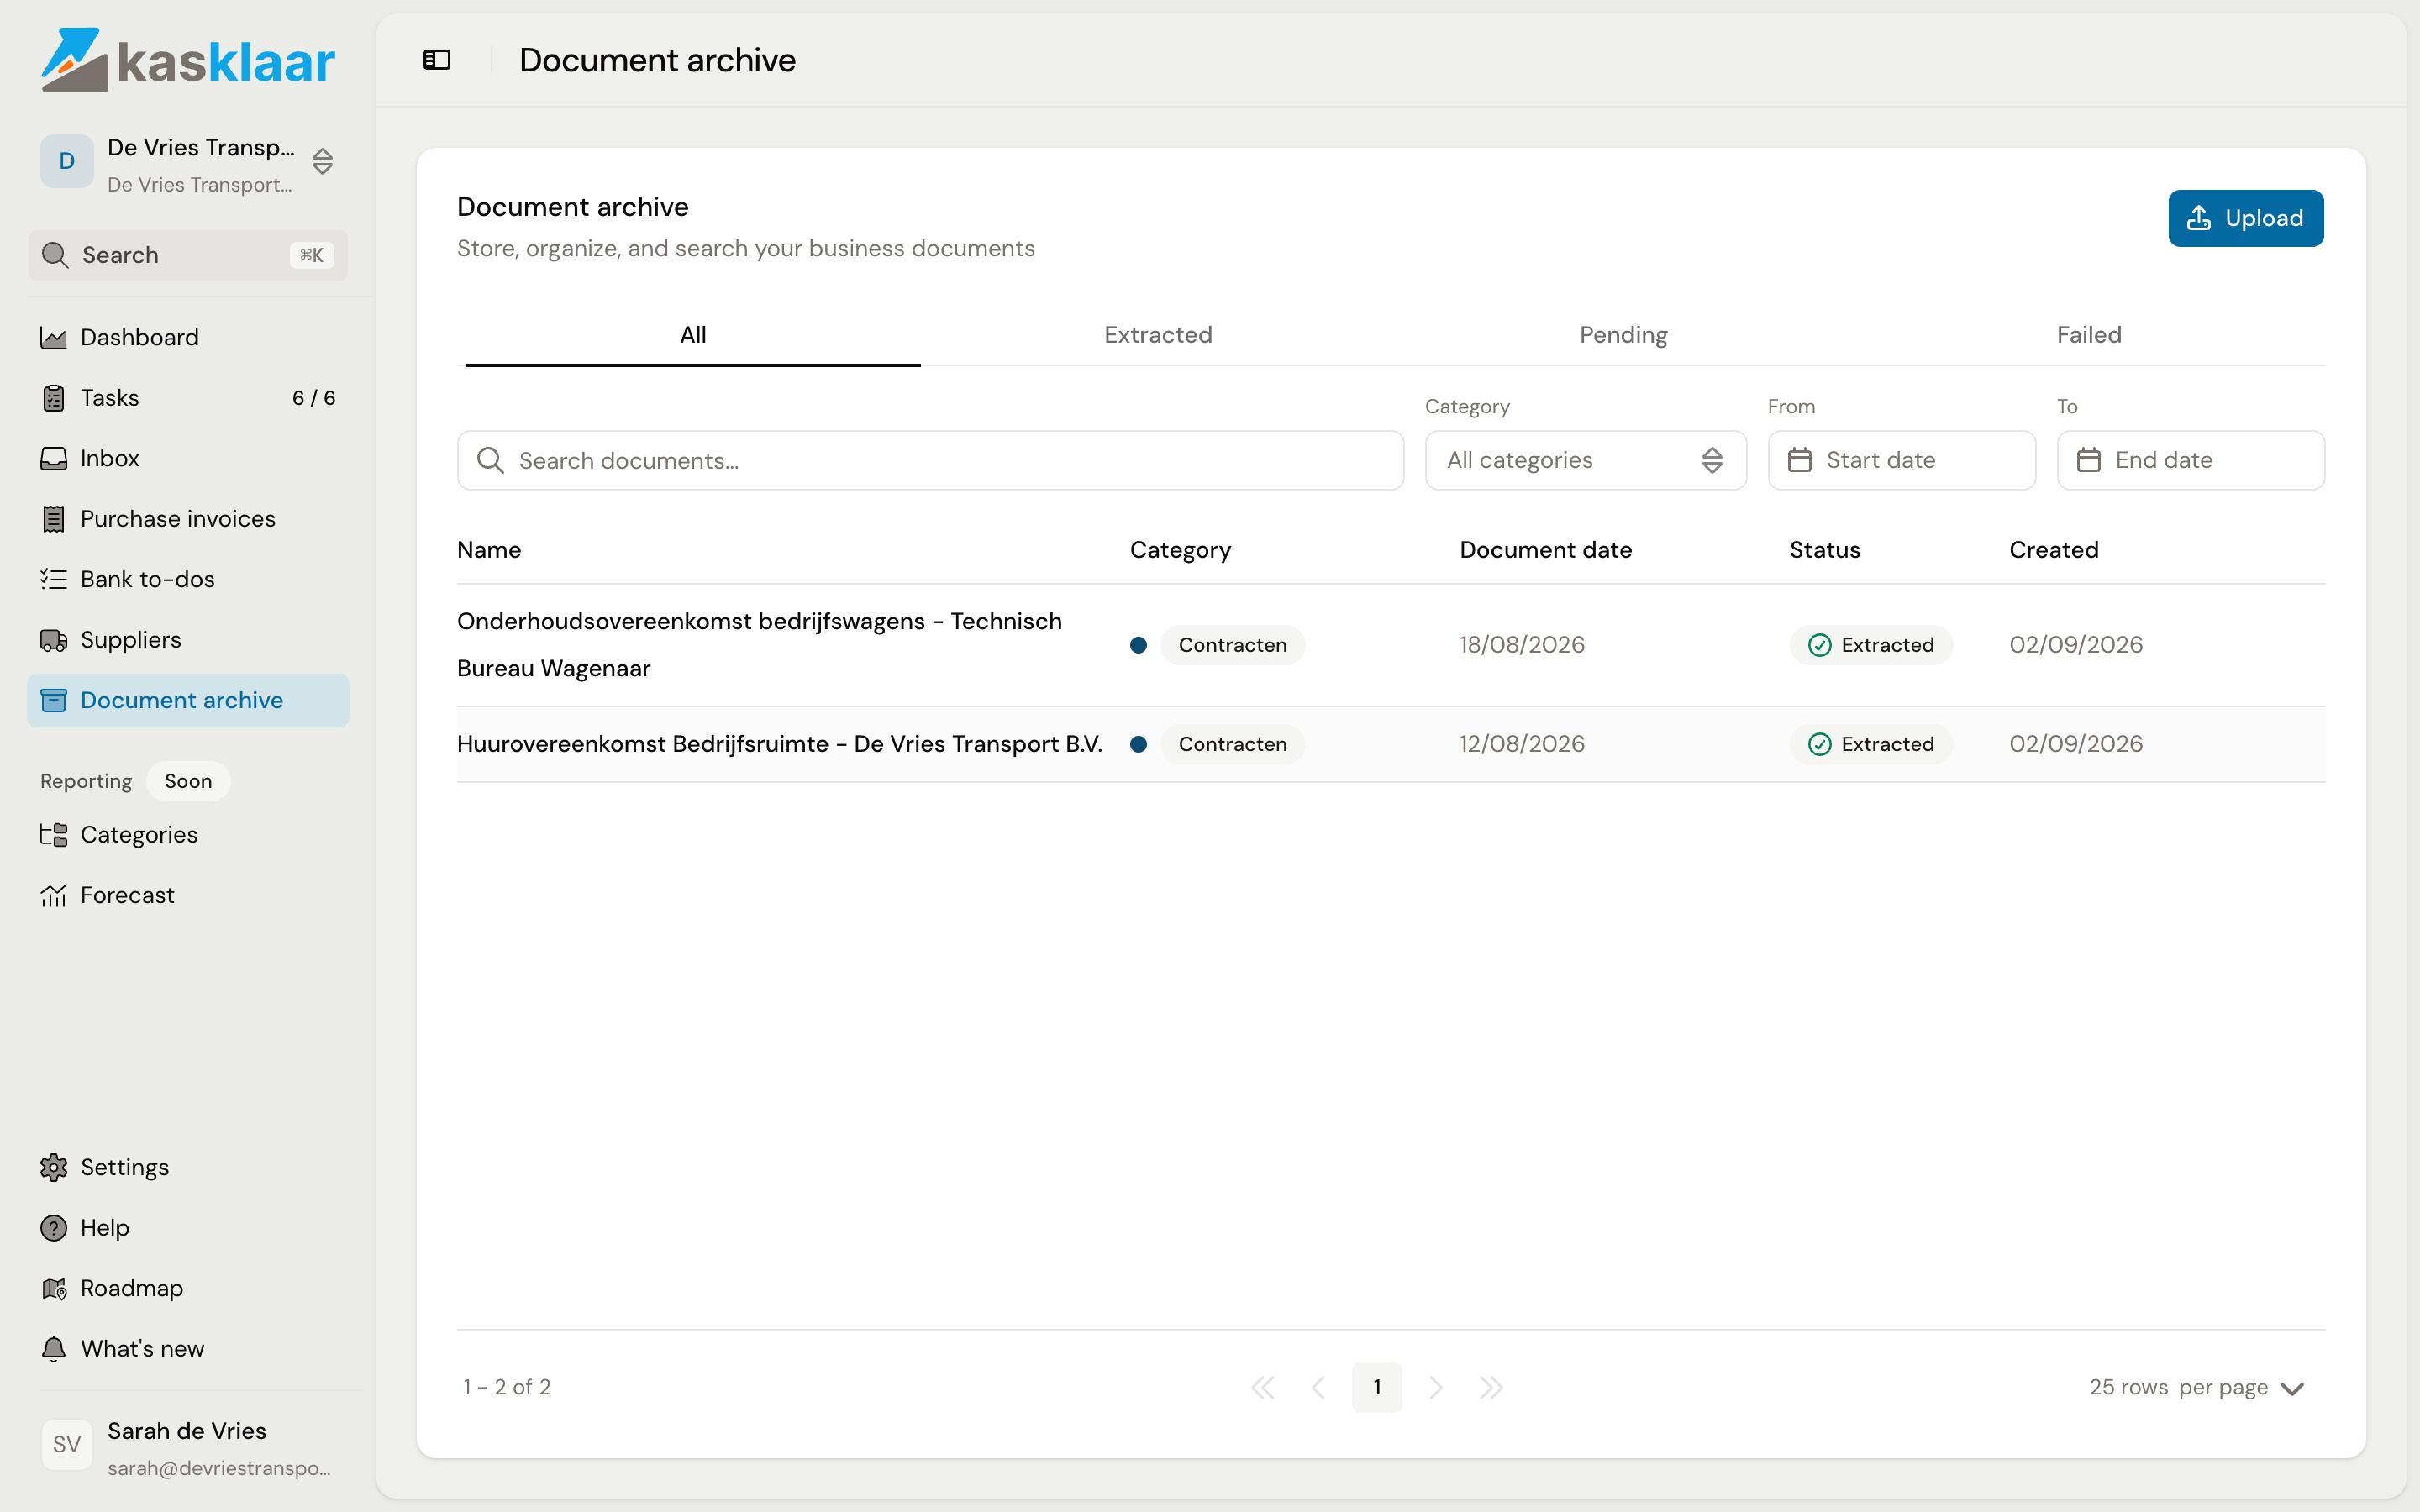Image resolution: width=2420 pixels, height=1512 pixels.
Task: Go to Tasks in sidebar
Action: click(x=188, y=398)
